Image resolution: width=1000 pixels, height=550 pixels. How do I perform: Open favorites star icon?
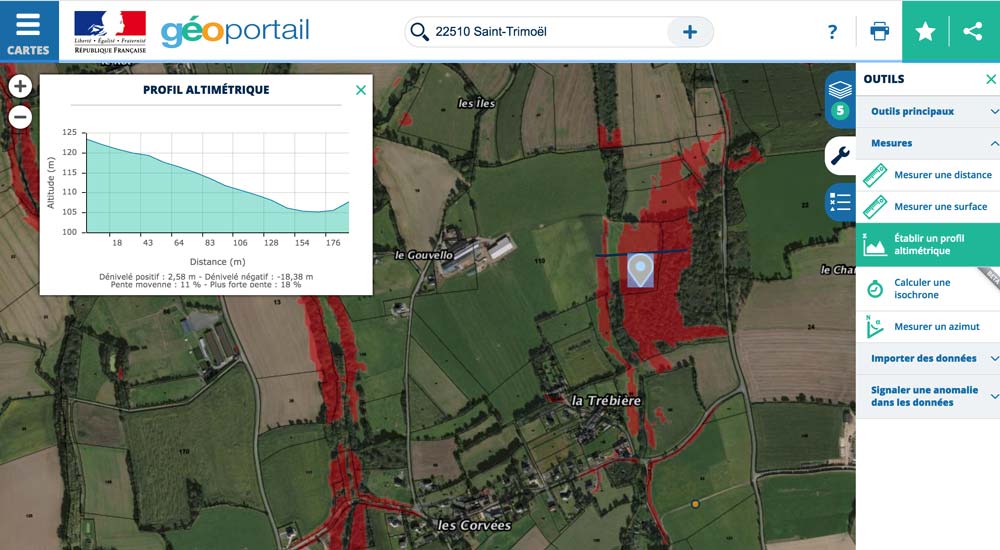tap(925, 31)
